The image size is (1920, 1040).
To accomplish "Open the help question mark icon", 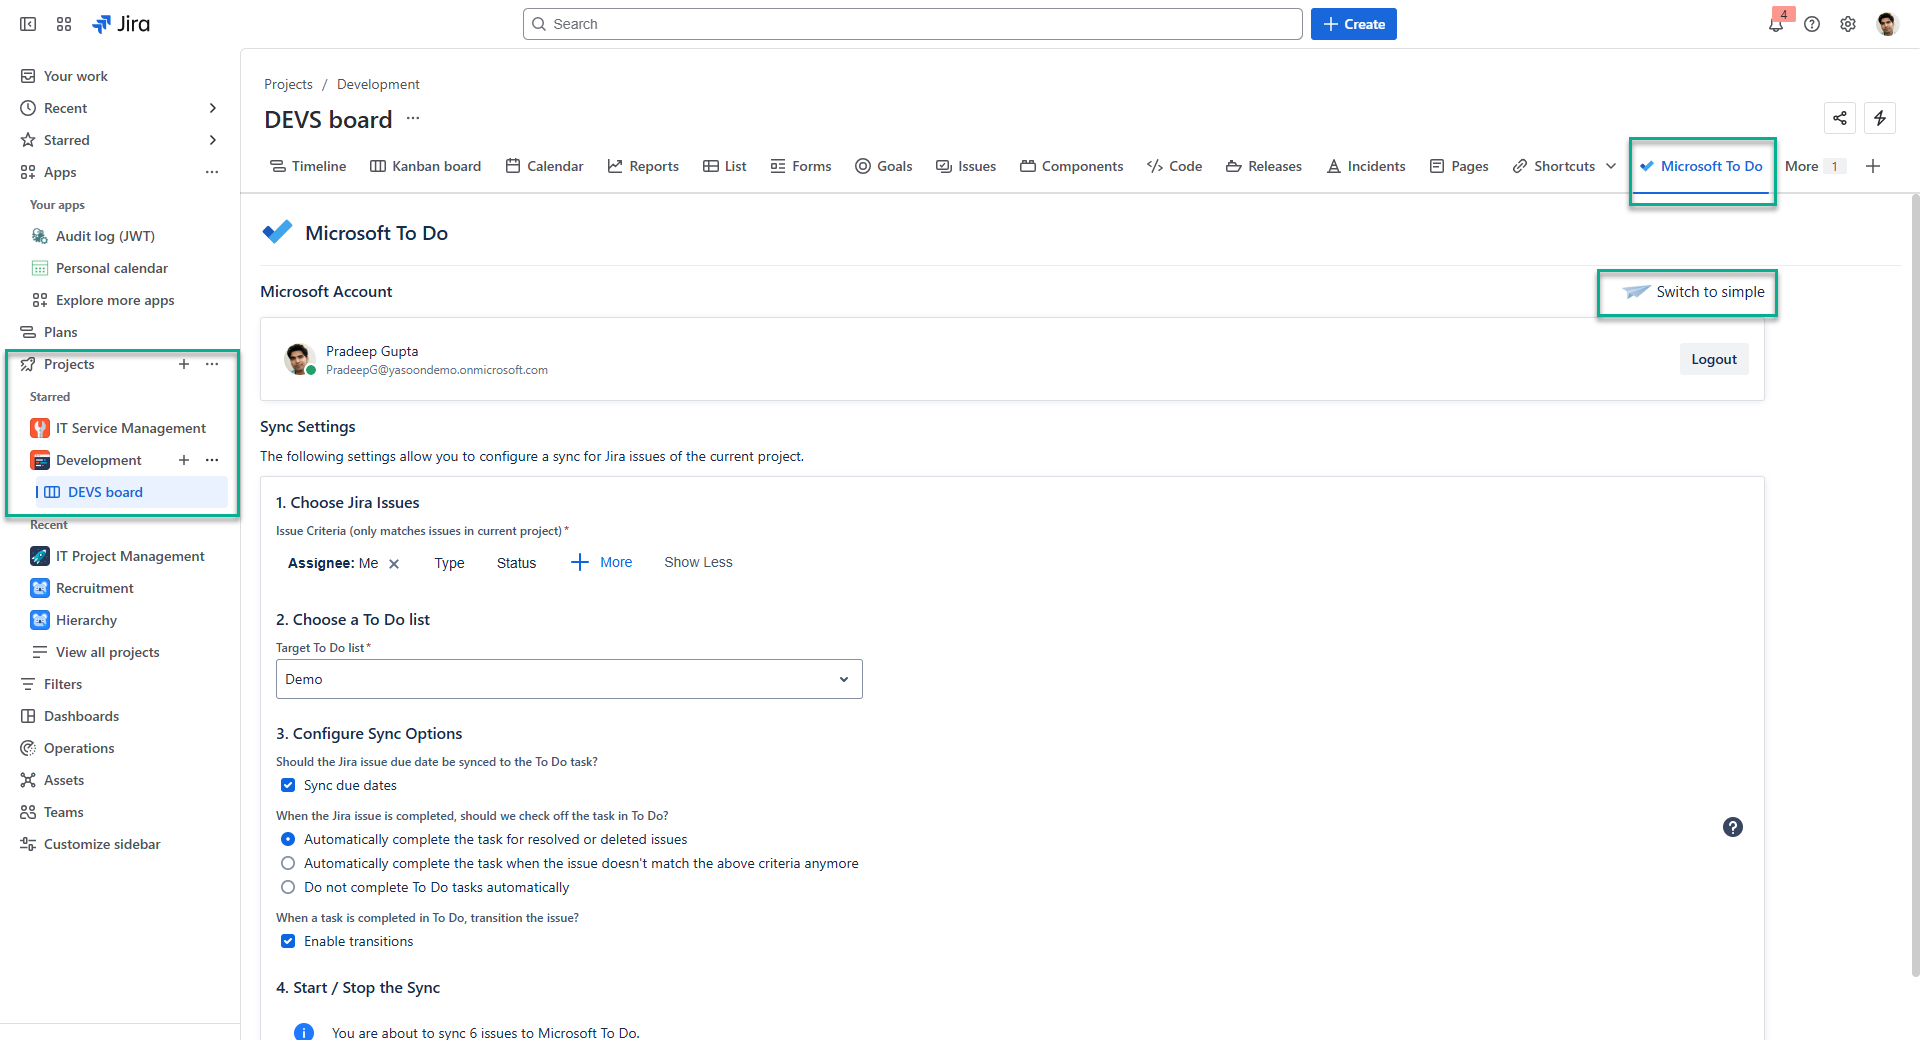I will click(1812, 24).
